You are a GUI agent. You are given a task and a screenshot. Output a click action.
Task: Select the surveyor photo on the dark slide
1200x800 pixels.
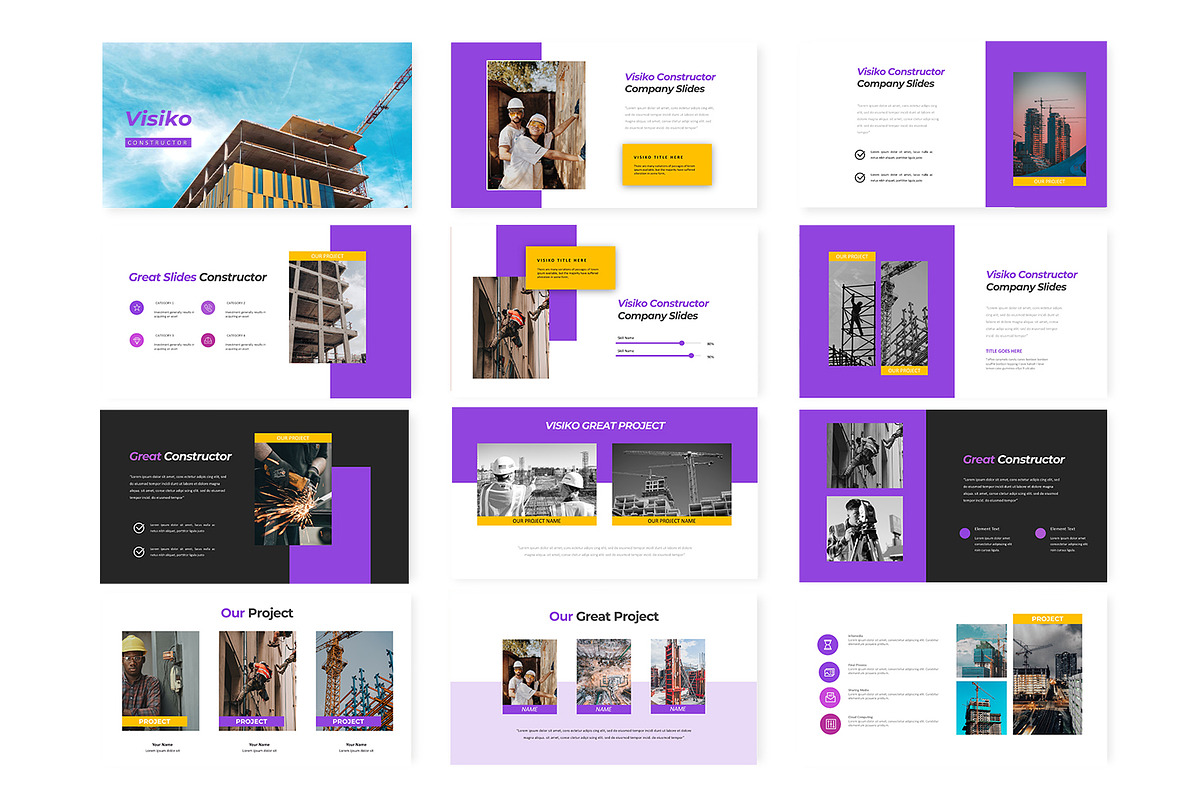865,529
